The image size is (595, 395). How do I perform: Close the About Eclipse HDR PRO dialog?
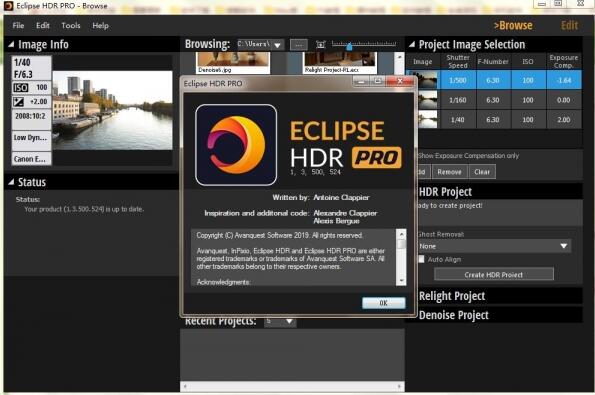[x=400, y=81]
